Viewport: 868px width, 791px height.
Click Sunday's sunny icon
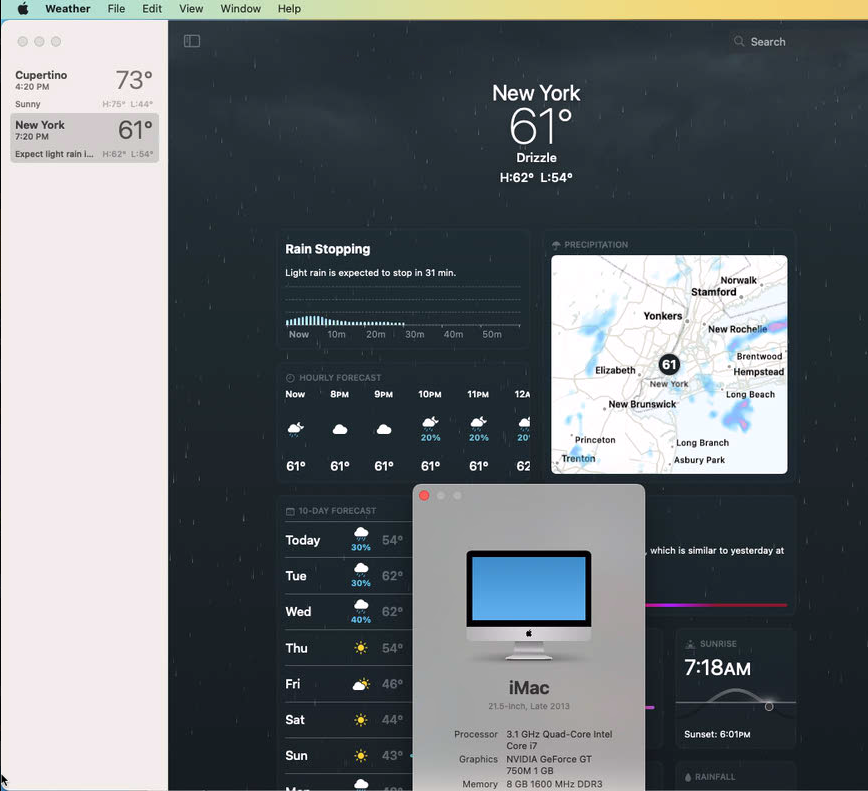(361, 756)
